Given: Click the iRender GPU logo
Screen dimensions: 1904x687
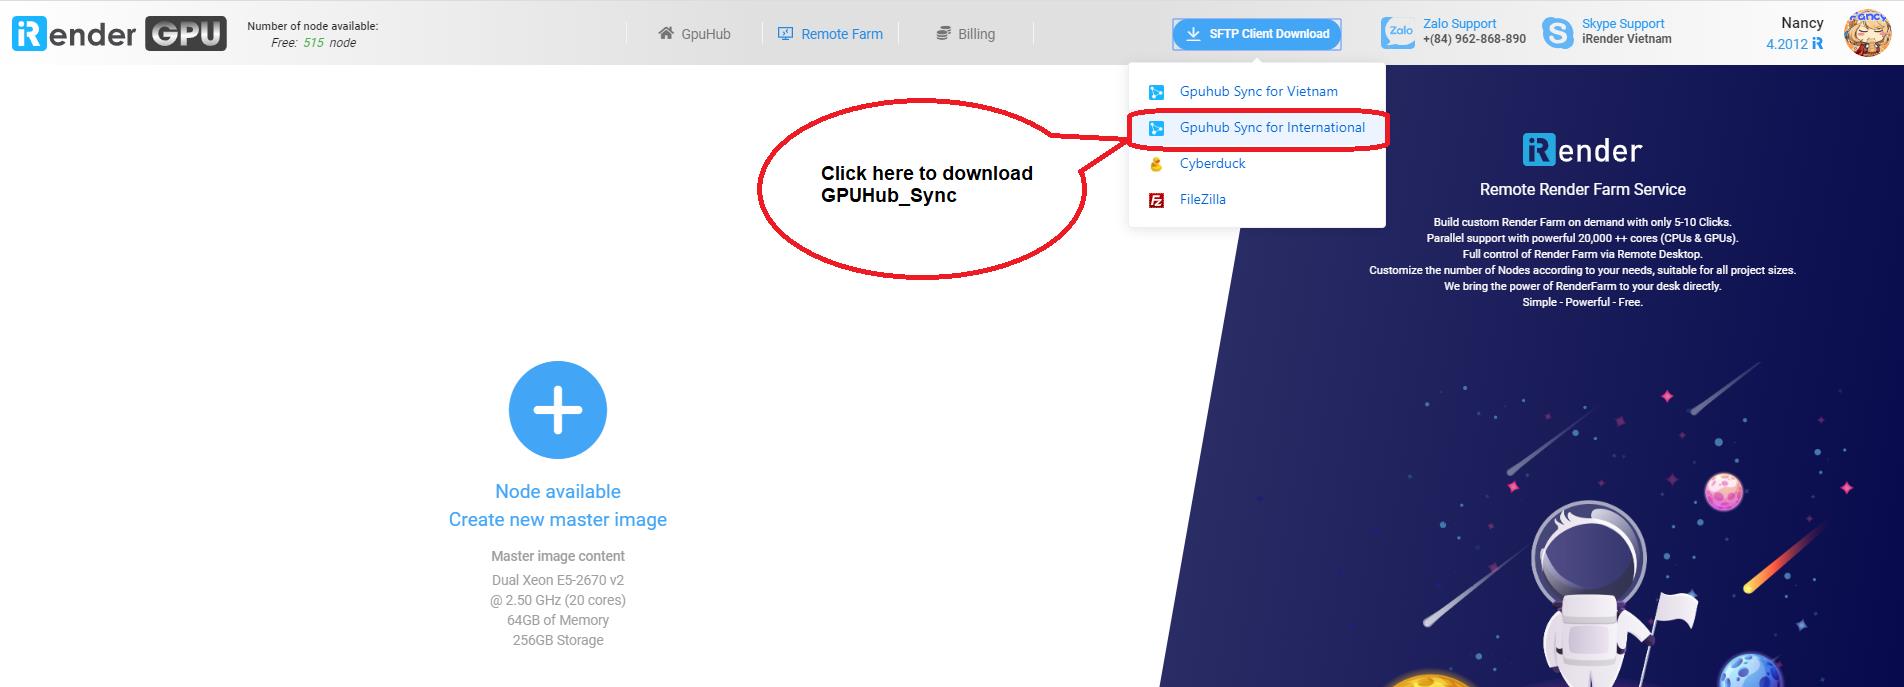Looking at the screenshot, I should pos(118,34).
